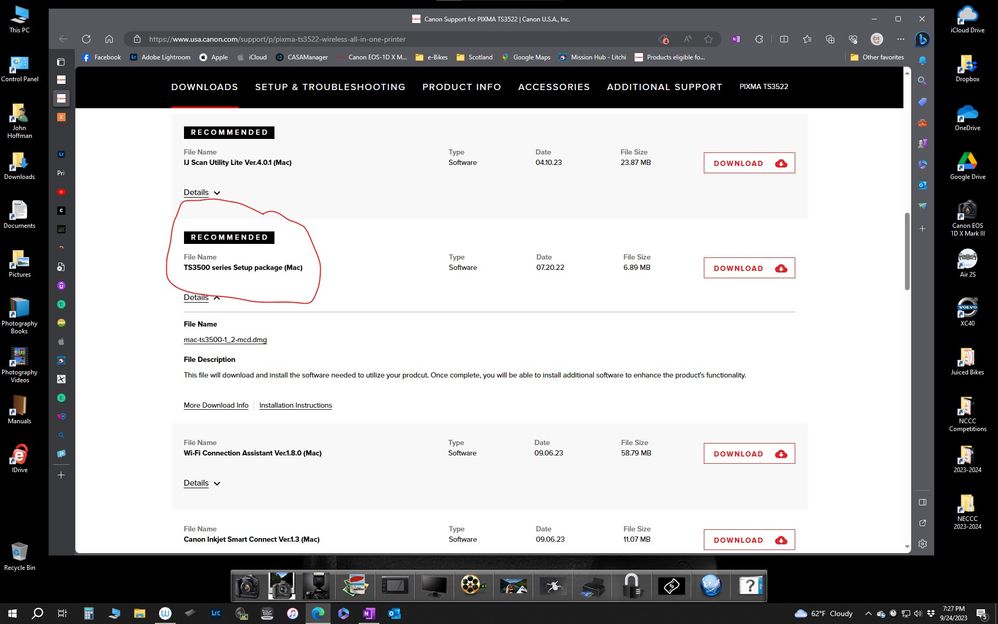The height and width of the screenshot is (624, 998).
Task: Expand Details under IJ Scan Utility Lite
Action: (201, 192)
